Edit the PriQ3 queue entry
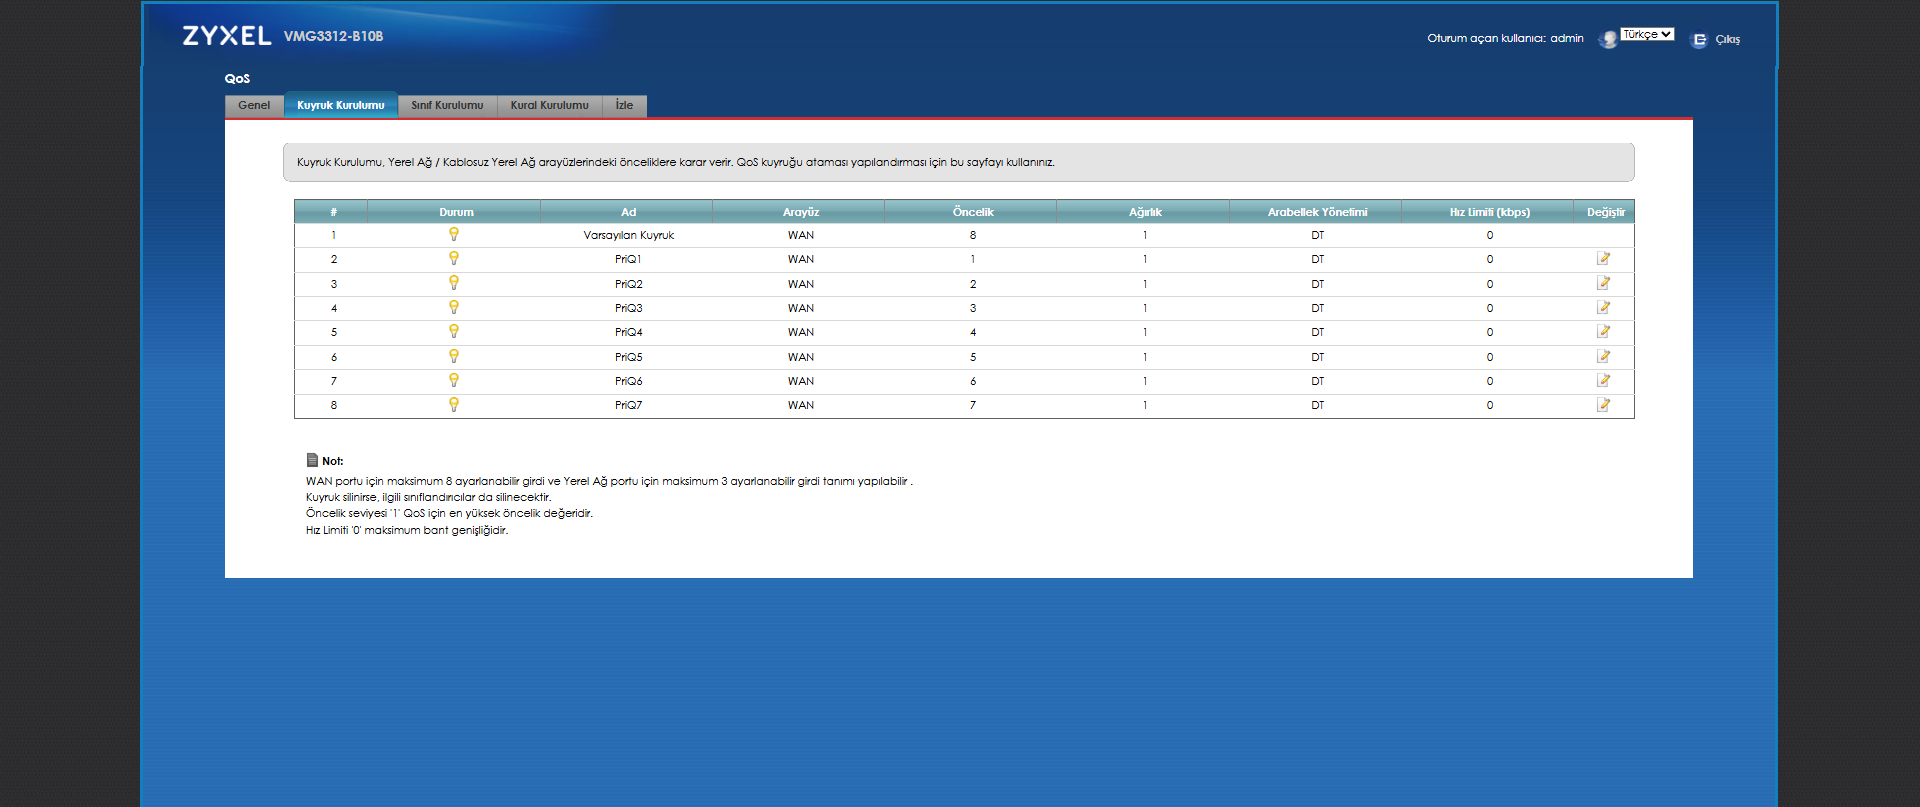The height and width of the screenshot is (807, 1920). [1603, 308]
